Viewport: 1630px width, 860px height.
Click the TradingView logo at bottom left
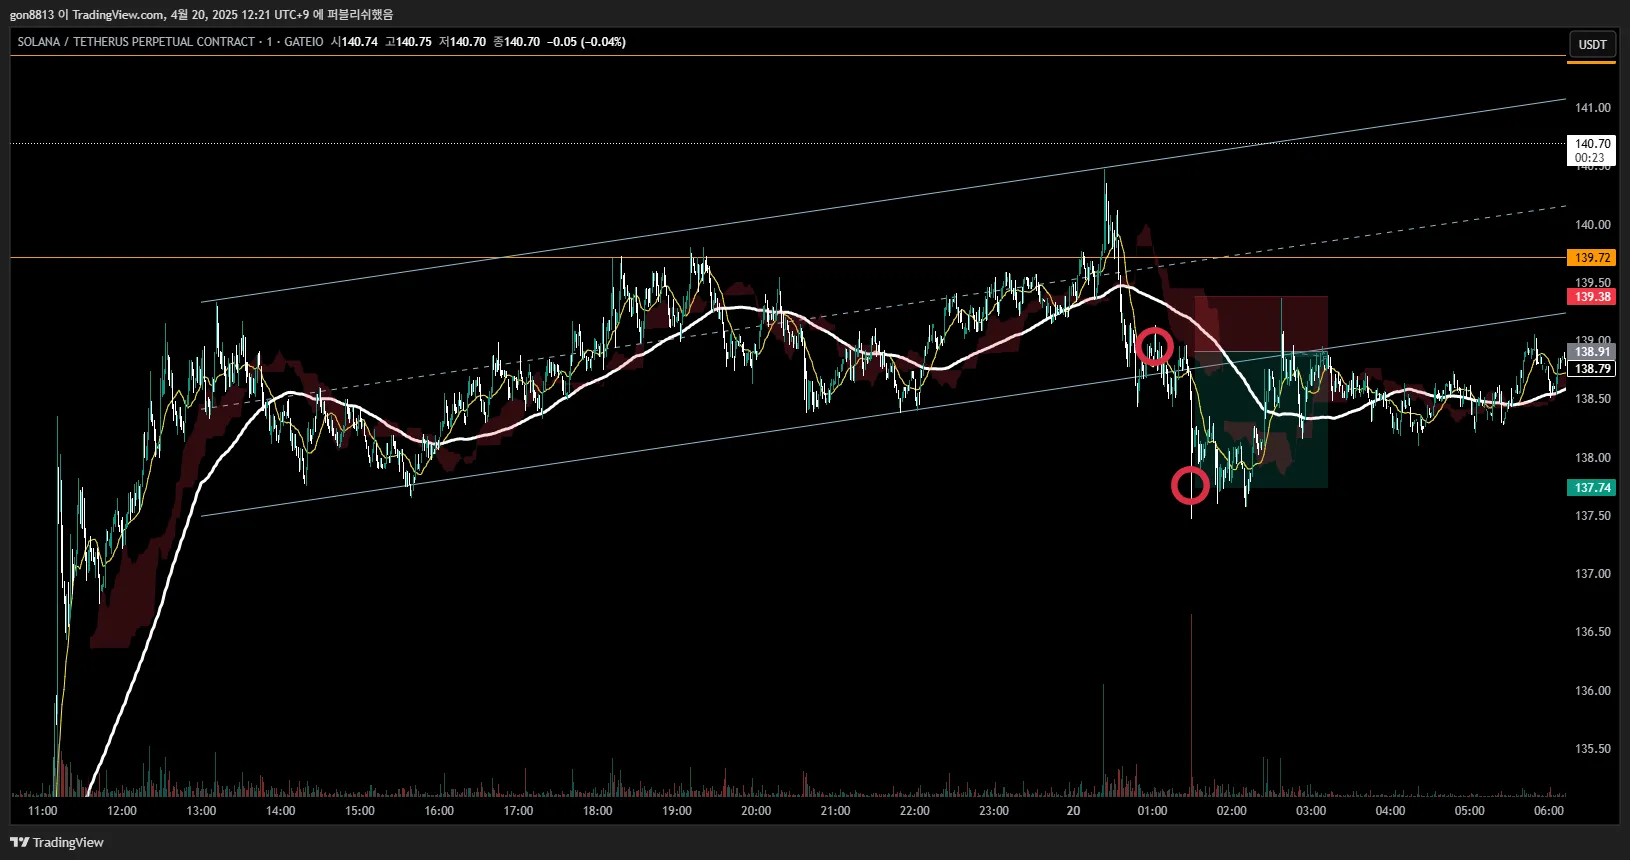coord(57,842)
